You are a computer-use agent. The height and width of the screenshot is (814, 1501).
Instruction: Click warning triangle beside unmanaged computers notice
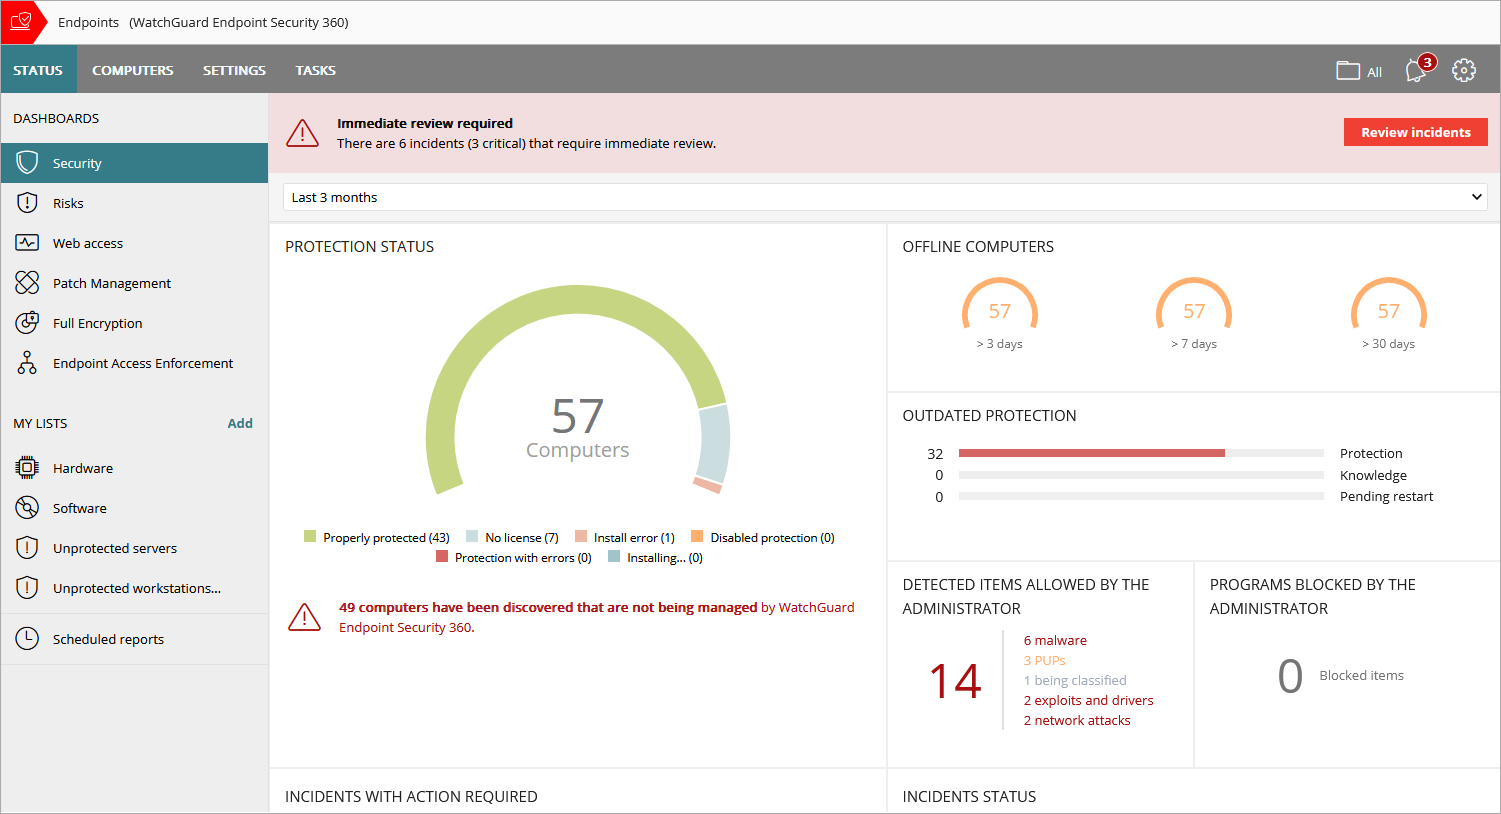pos(304,618)
